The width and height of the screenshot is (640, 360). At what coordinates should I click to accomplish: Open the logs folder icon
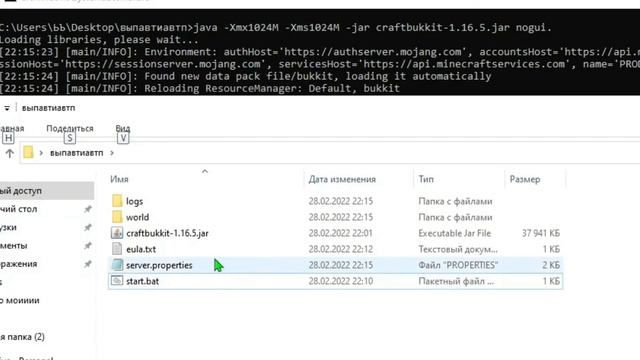117,201
